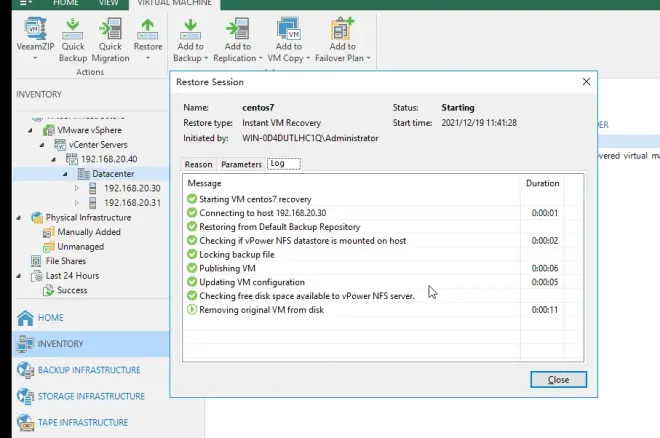Select the 'Locking backup file' log row
Image resolution: width=660 pixels, height=438 pixels.
tap(383, 255)
